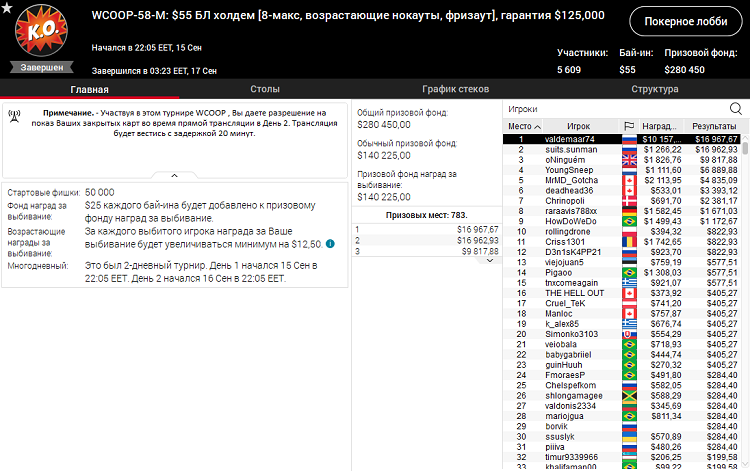Click the $280 450,00 total prize pool value

(384, 125)
